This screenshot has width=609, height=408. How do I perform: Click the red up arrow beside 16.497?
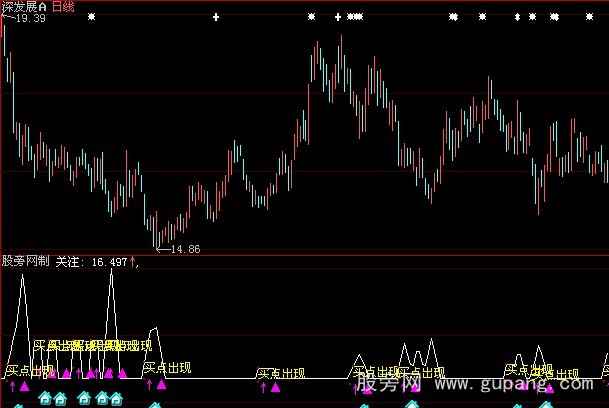point(132,262)
